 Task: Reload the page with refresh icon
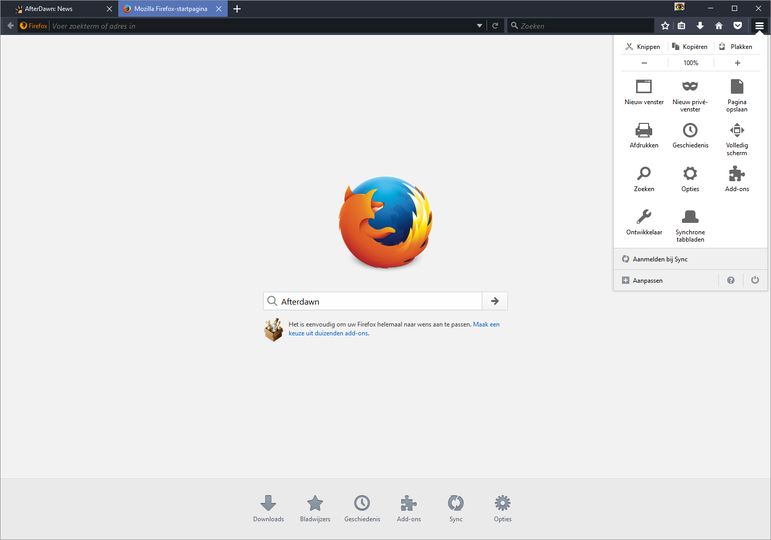(x=495, y=26)
